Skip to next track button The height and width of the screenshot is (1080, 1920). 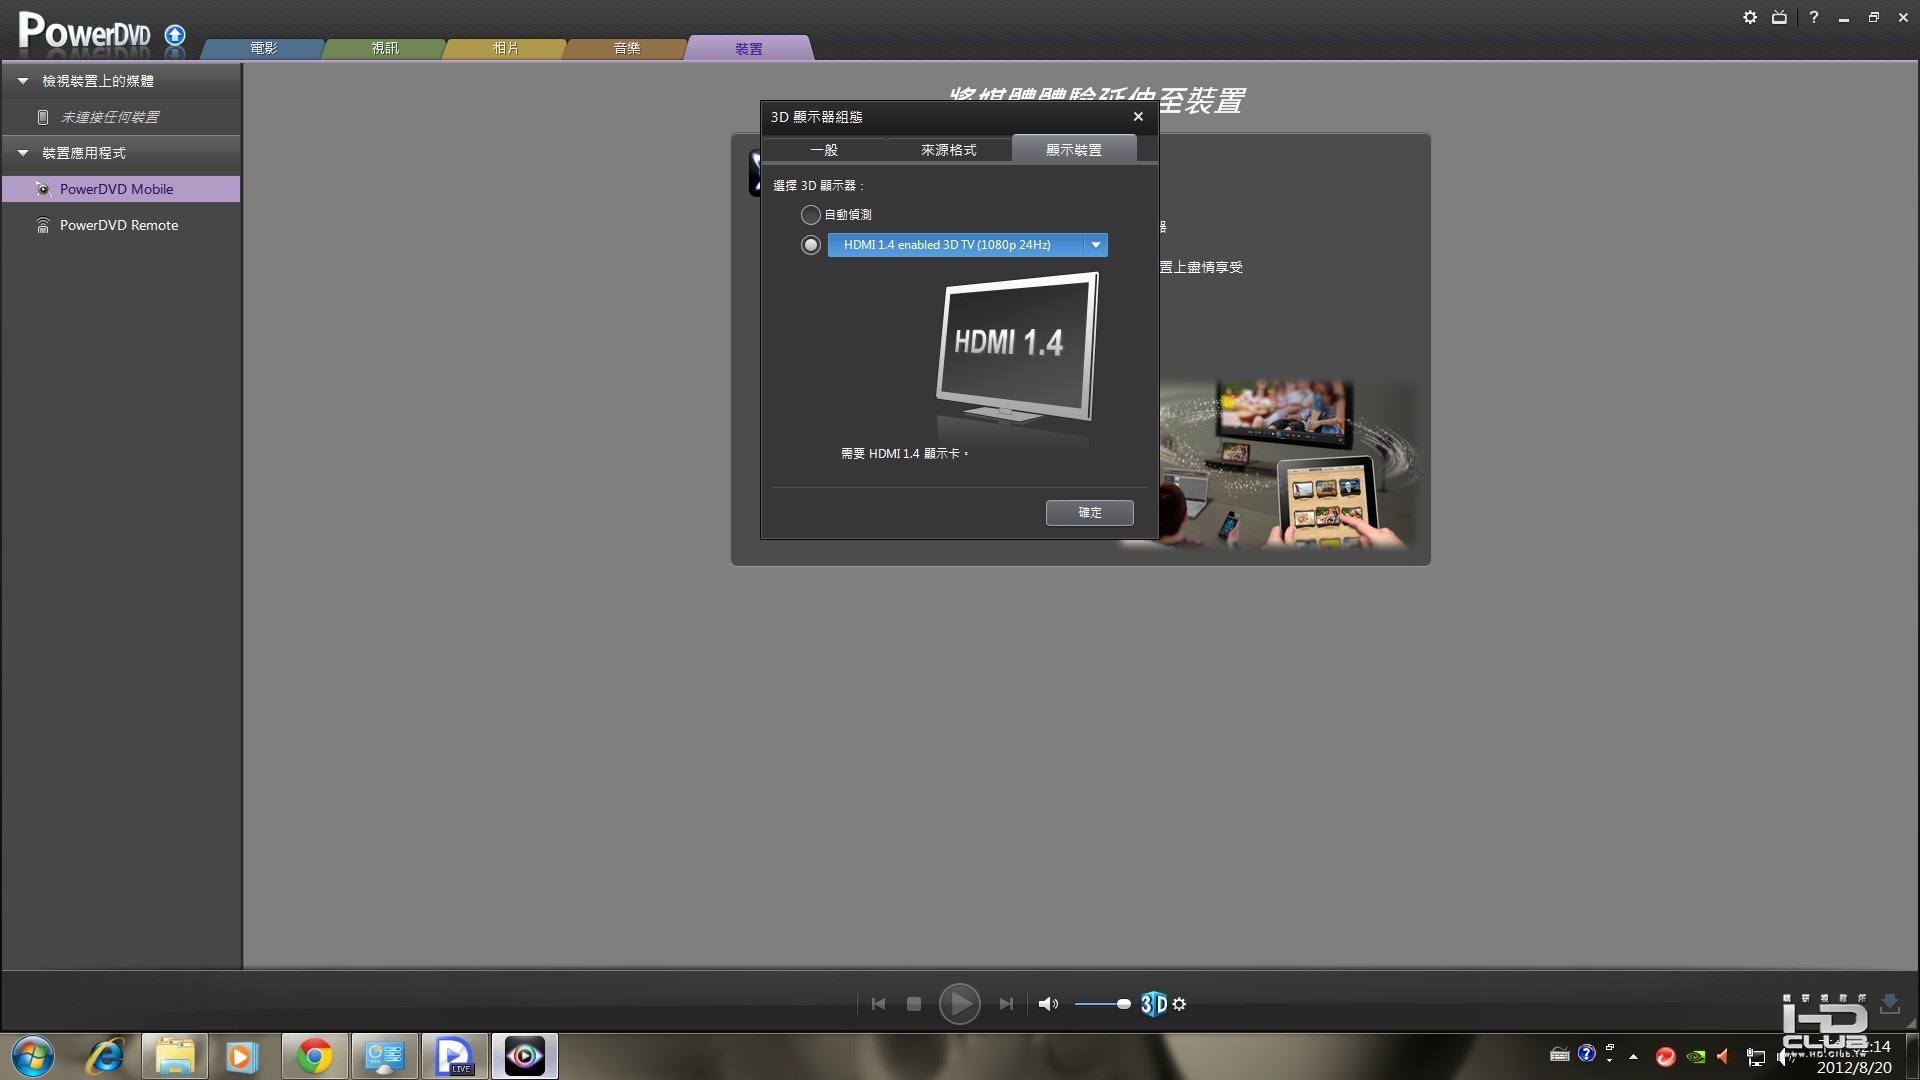(x=1006, y=1004)
